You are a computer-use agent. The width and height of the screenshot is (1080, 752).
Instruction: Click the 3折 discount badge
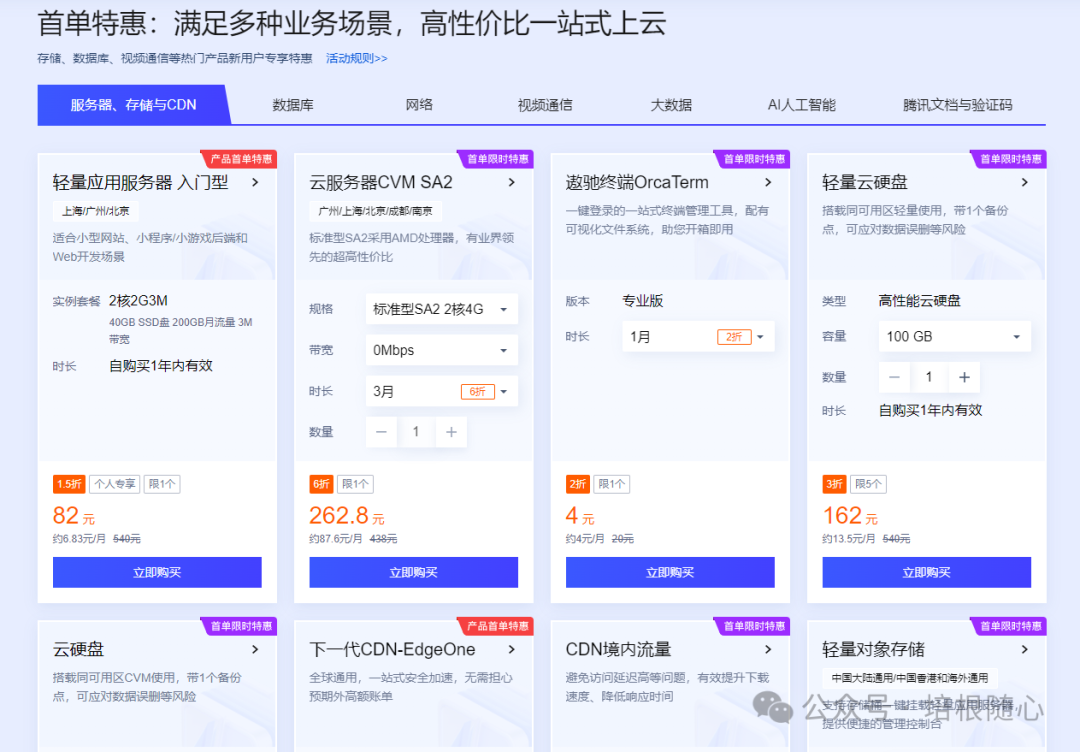[x=835, y=484]
